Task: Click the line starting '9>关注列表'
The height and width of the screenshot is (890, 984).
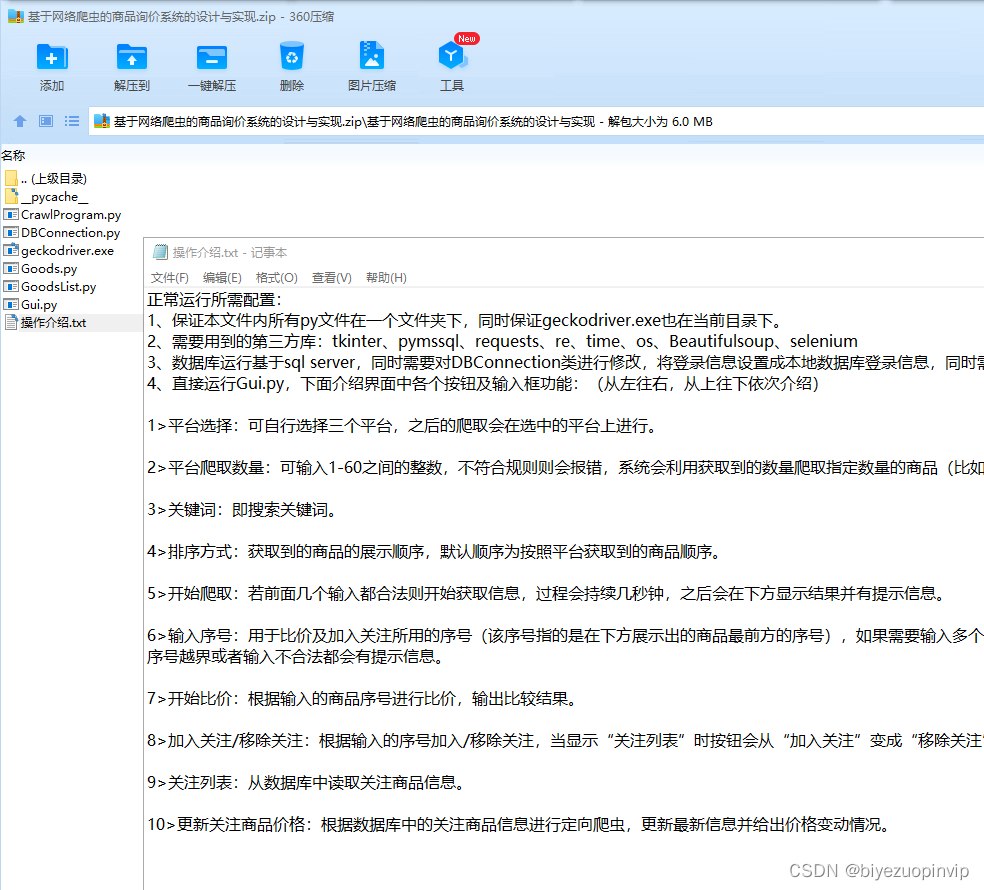Action: point(307,783)
